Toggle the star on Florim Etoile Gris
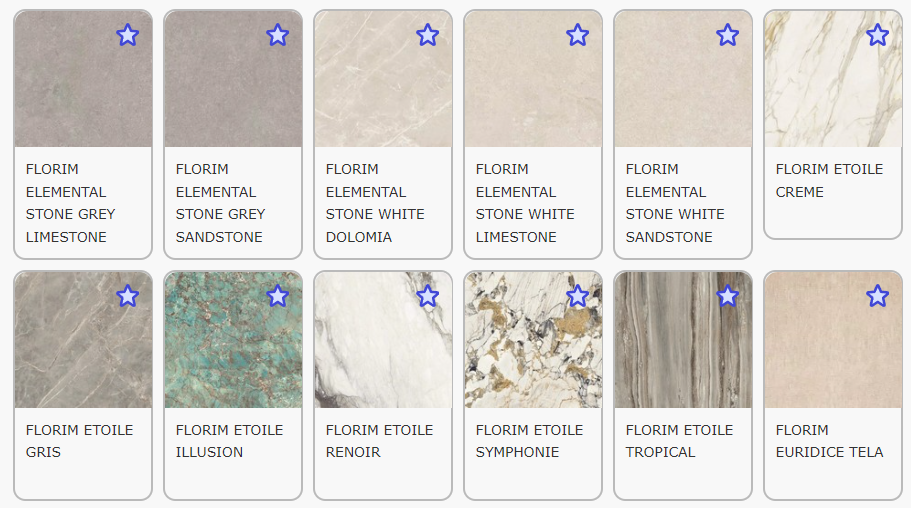The width and height of the screenshot is (911, 508). click(x=127, y=296)
